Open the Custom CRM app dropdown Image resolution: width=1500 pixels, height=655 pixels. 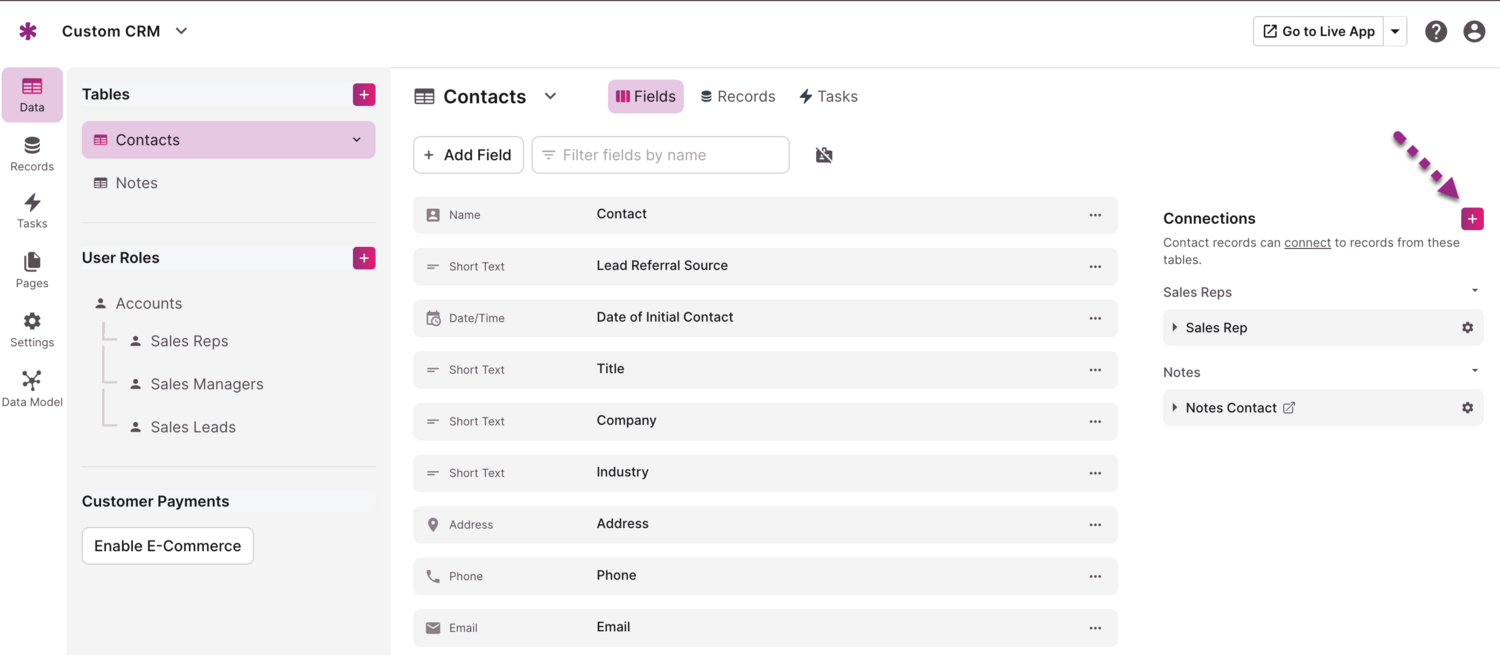(x=181, y=31)
